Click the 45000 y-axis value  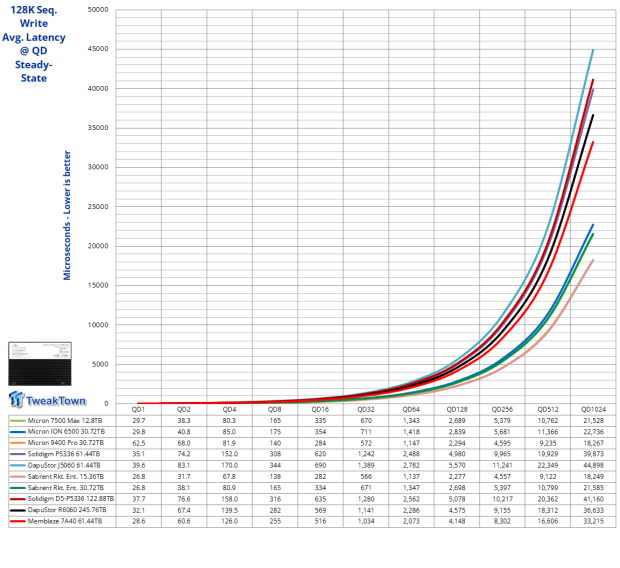tap(98, 49)
